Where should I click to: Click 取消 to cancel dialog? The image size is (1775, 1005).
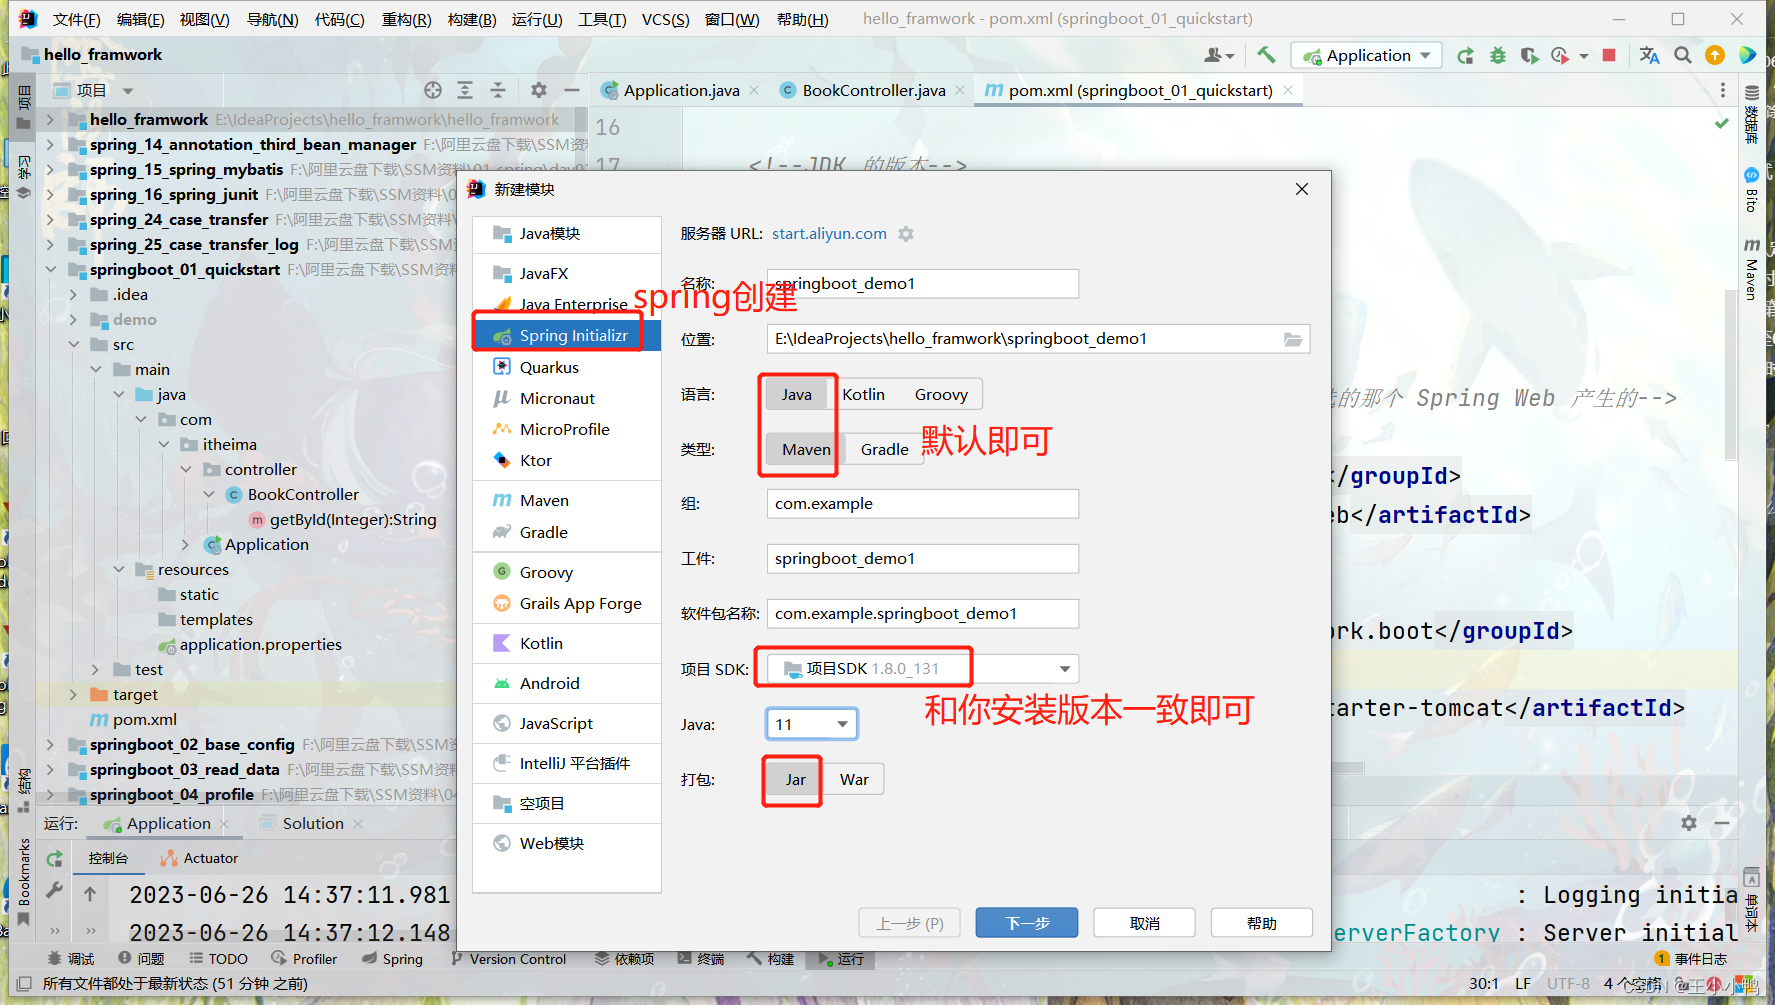pos(1145,923)
